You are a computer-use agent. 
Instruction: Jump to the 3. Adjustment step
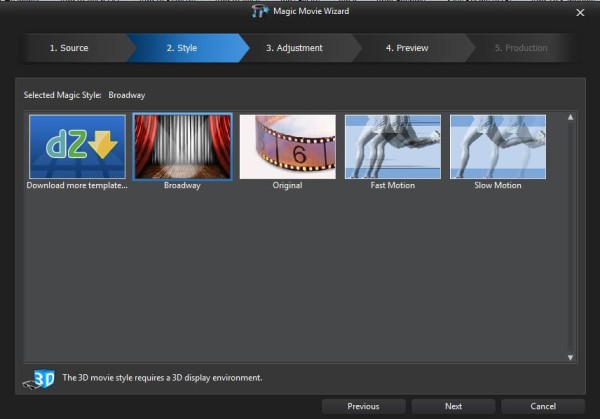click(294, 48)
